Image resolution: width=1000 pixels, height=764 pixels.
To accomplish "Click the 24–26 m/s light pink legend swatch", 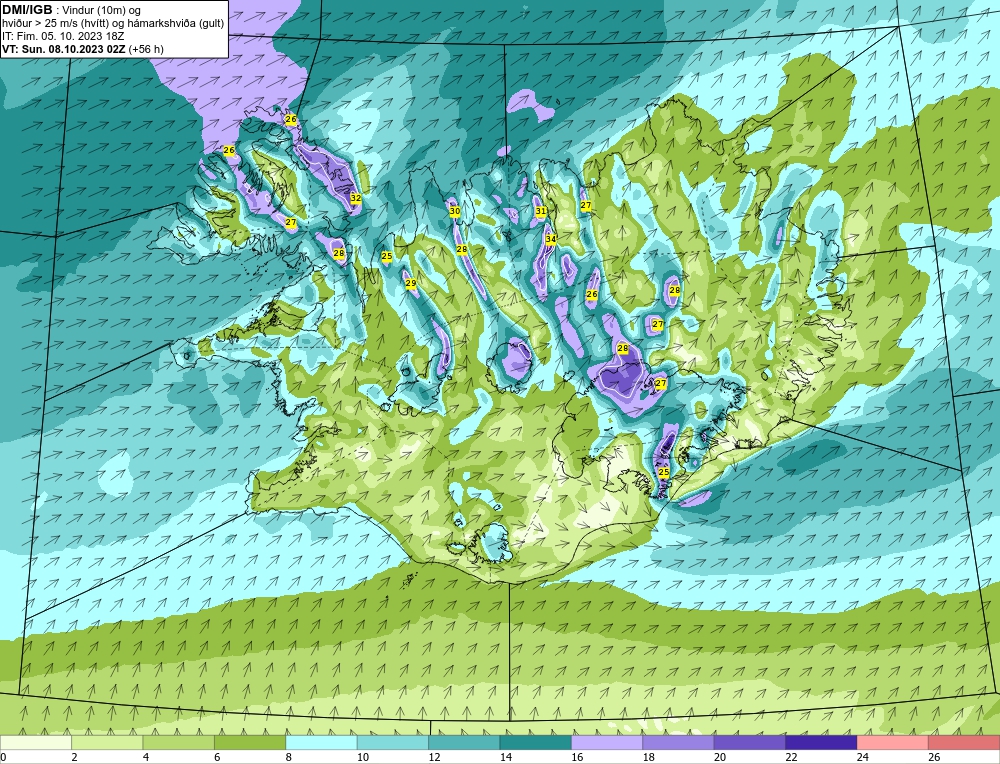I will (x=893, y=742).
